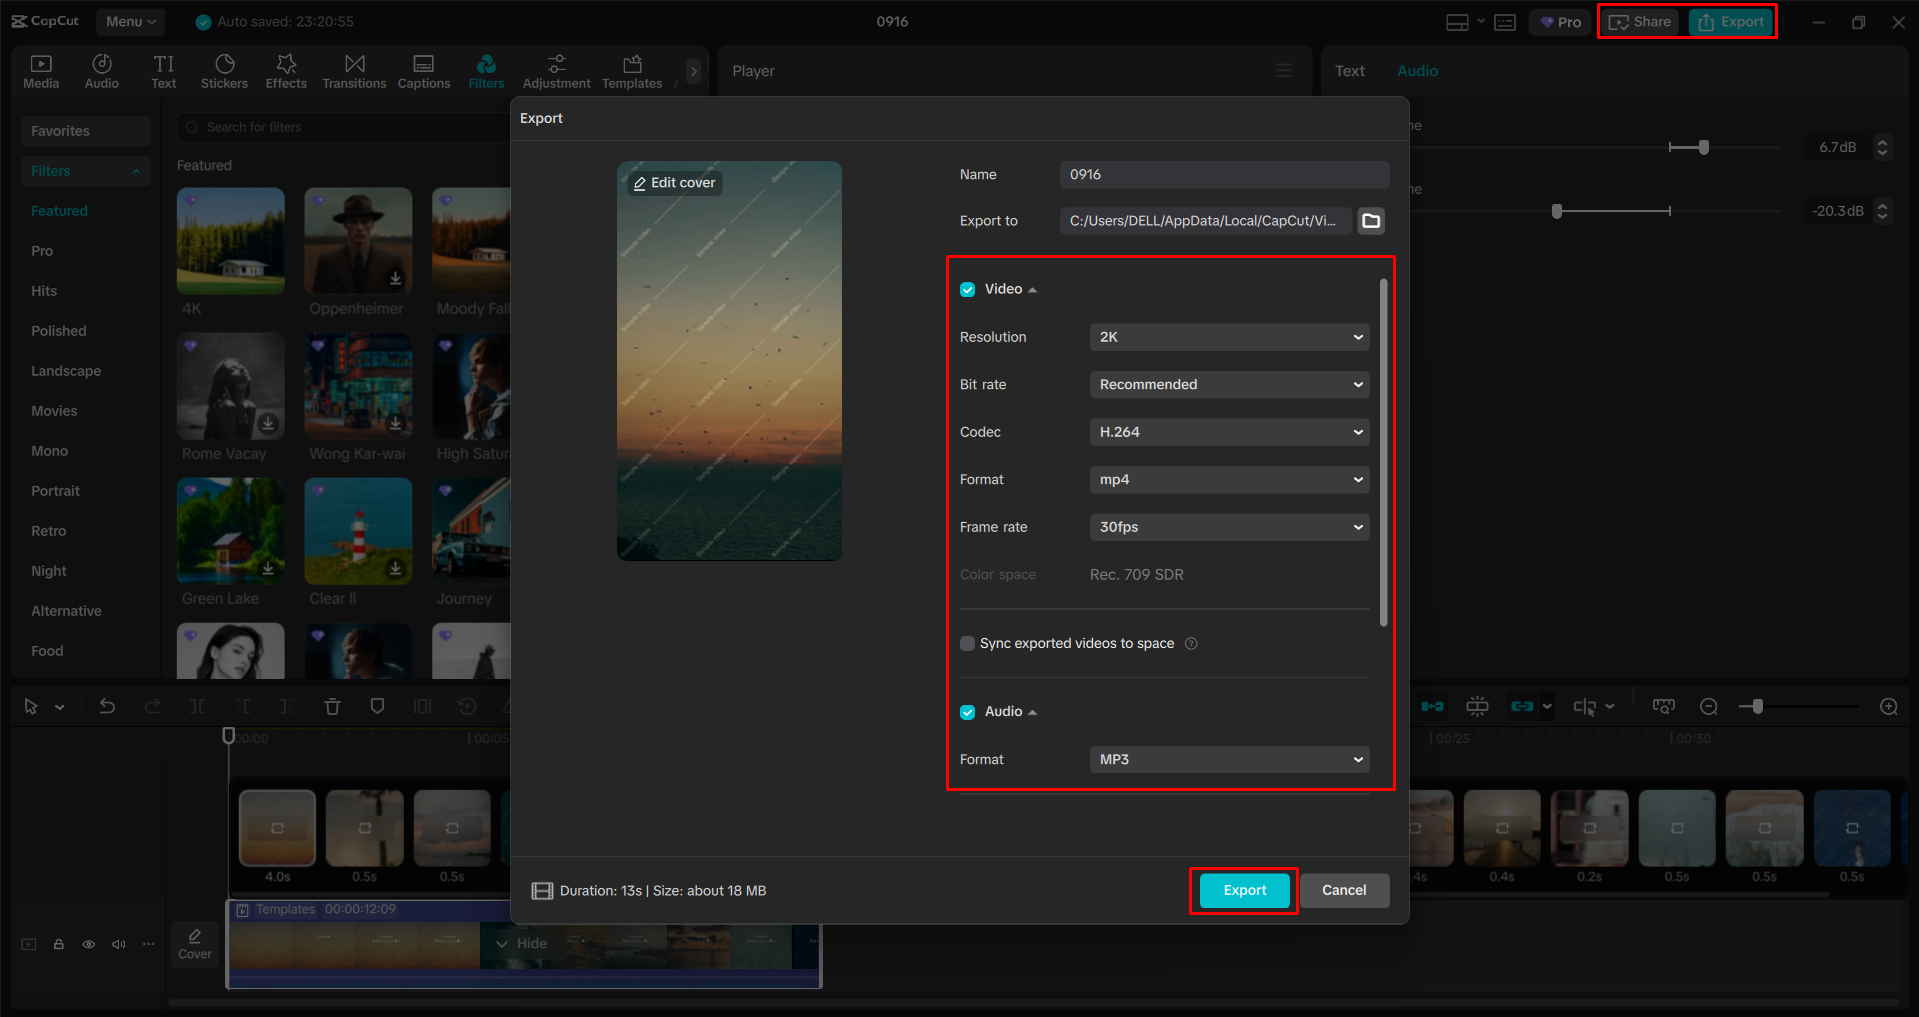Change the Frame rate from 30fps
This screenshot has width=1919, height=1017.
pos(1228,527)
